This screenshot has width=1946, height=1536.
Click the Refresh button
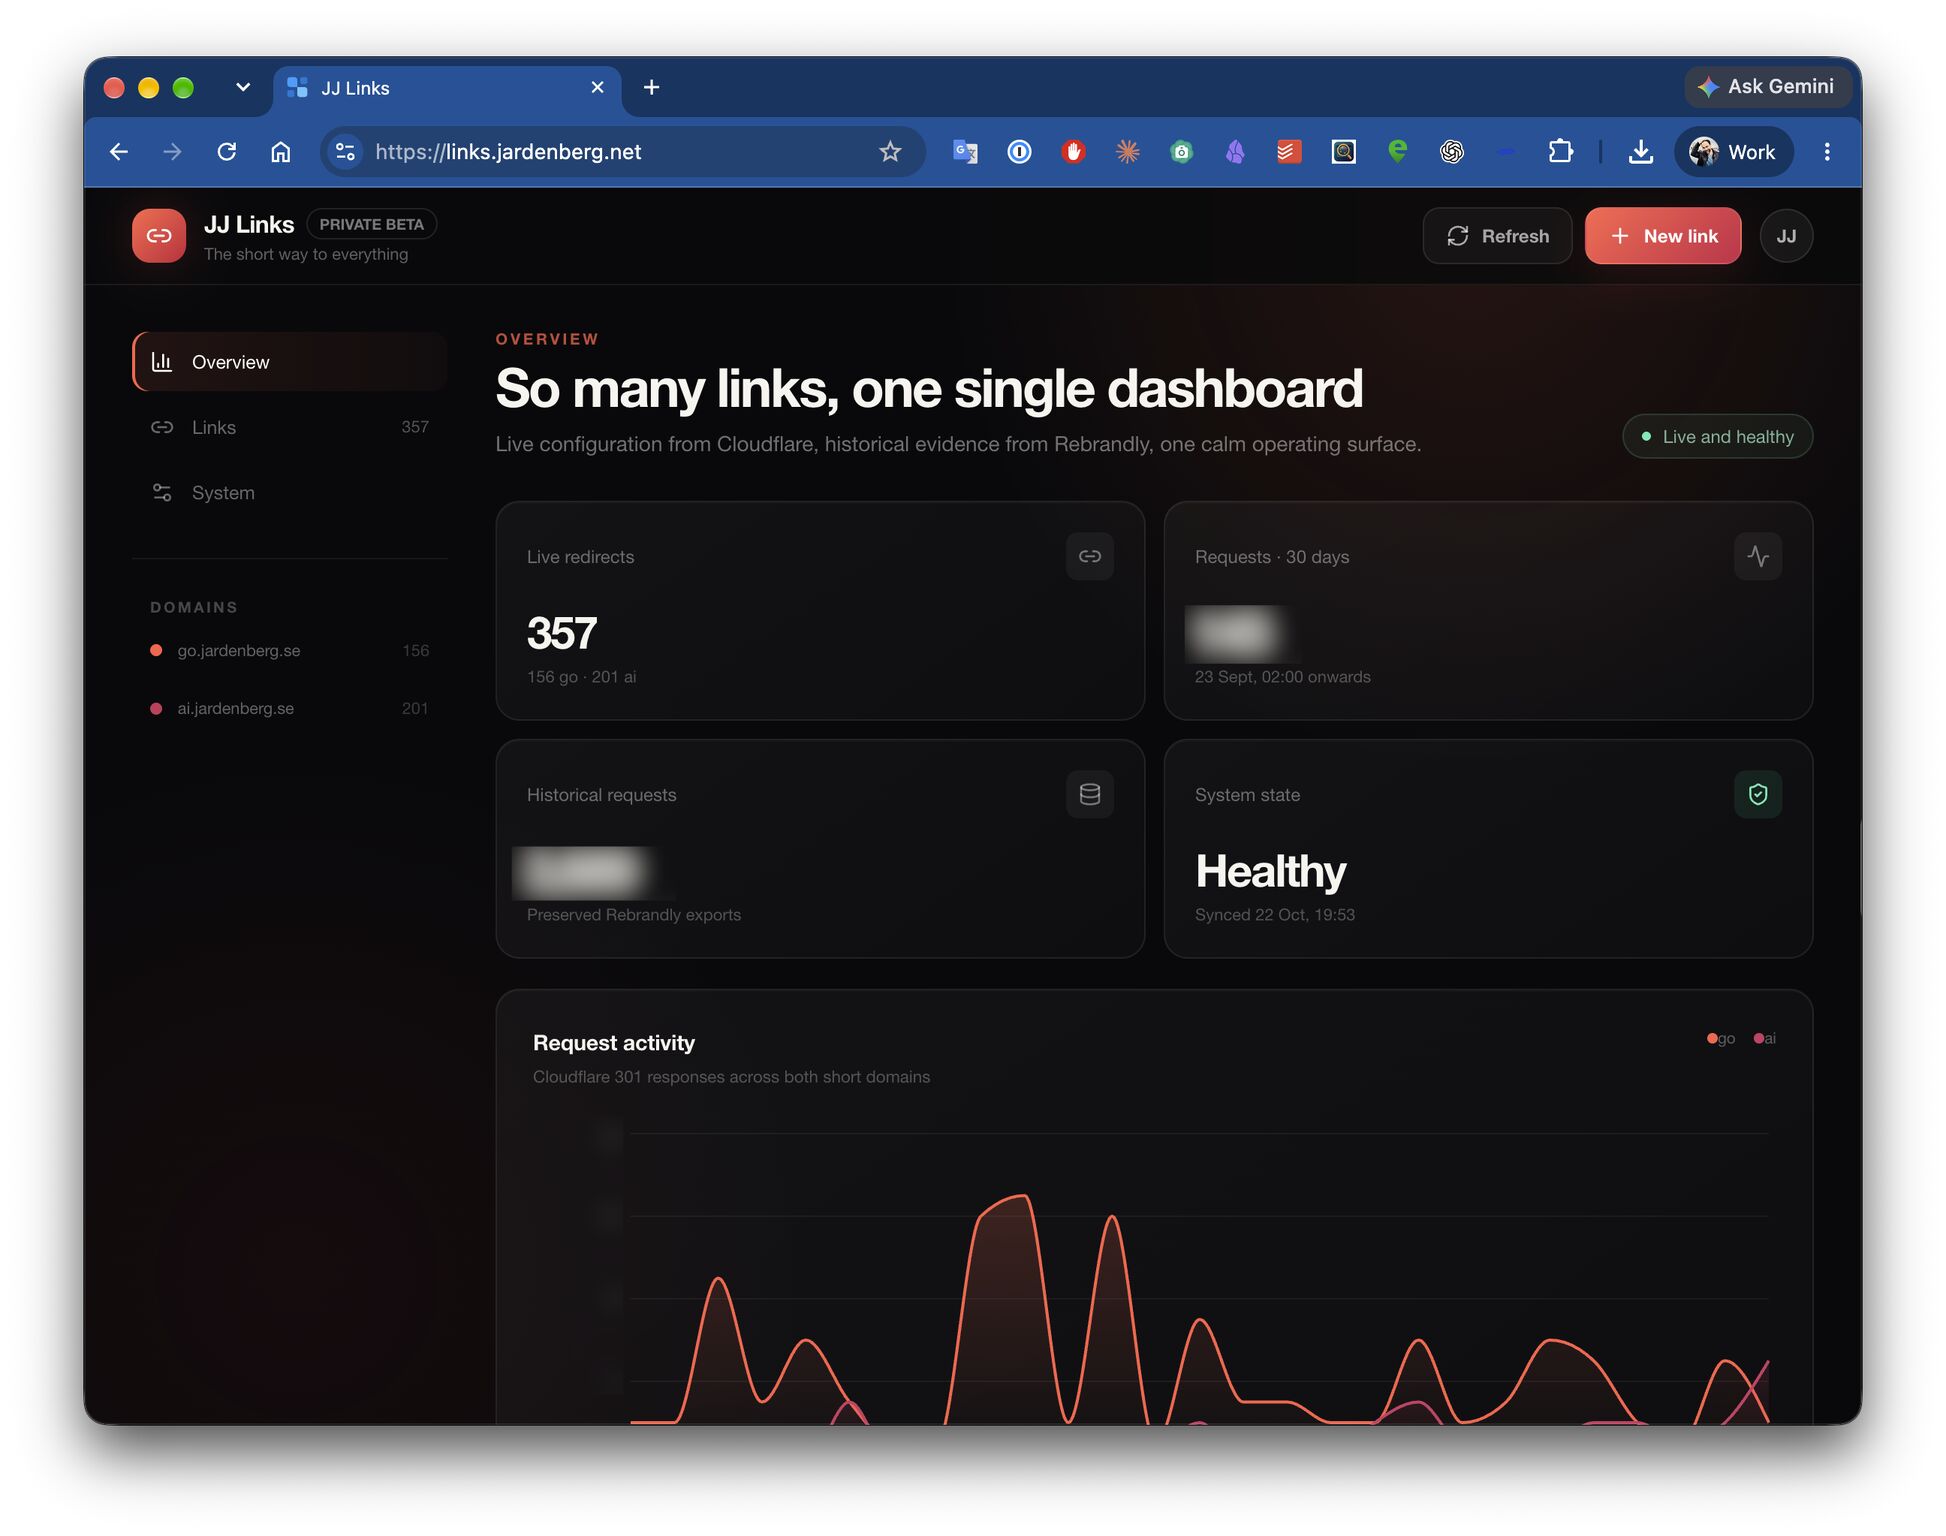tap(1497, 236)
